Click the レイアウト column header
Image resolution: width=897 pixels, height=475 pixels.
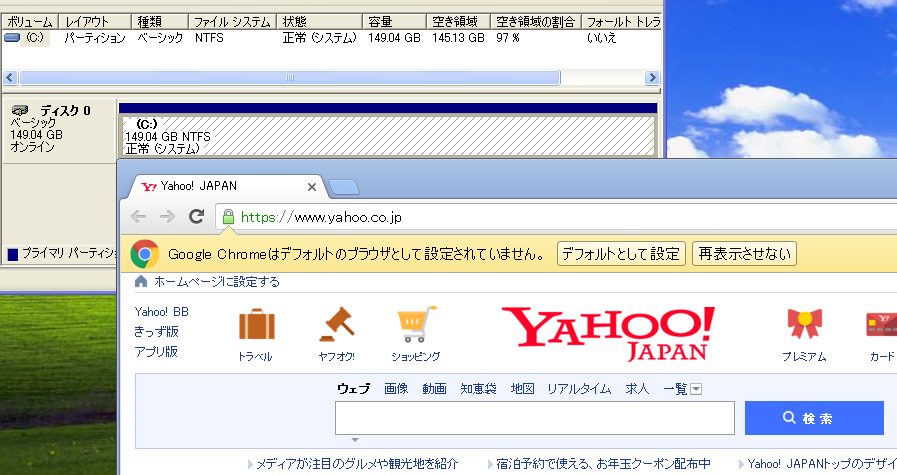coord(95,22)
